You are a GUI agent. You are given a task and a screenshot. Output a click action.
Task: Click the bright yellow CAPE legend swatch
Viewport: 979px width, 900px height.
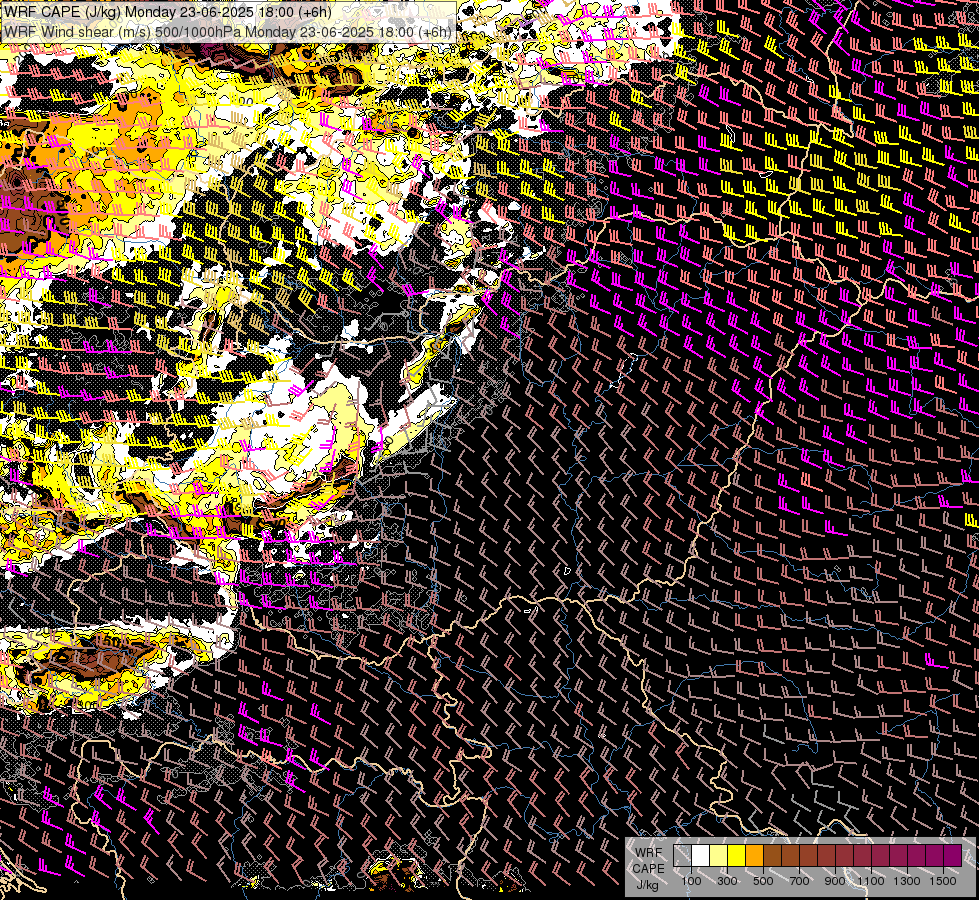pyautogui.click(x=737, y=856)
